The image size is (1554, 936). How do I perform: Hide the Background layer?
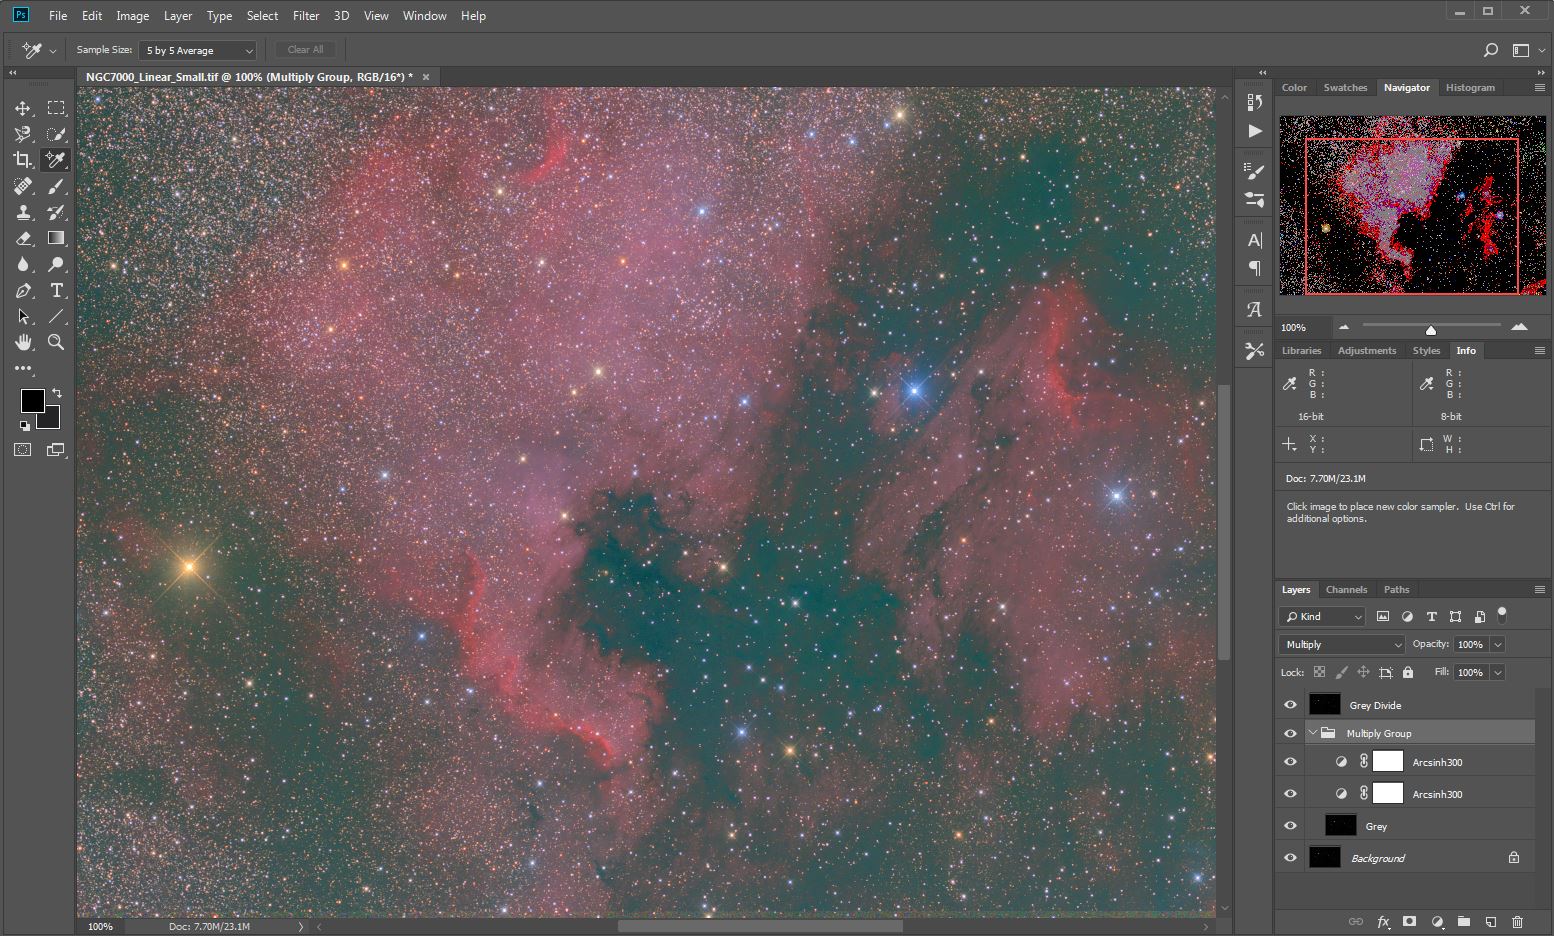1290,858
